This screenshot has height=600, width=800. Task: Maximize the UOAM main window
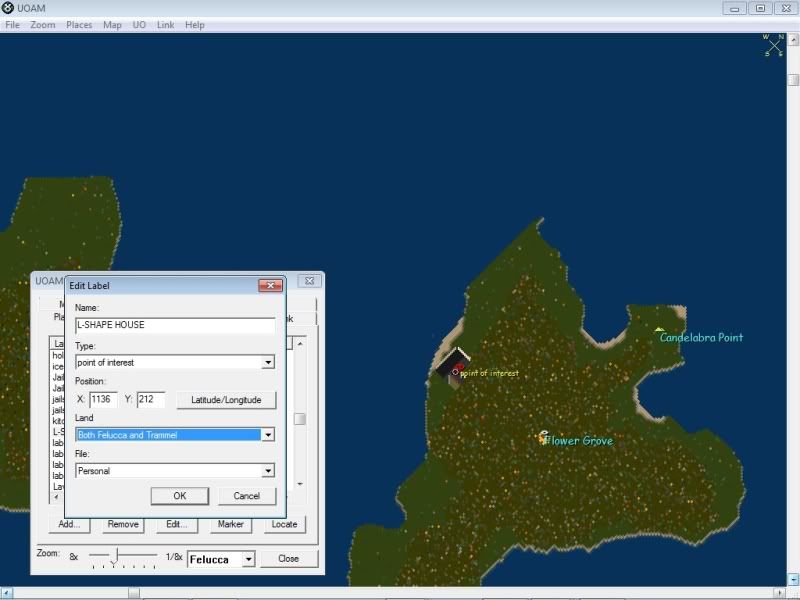click(760, 8)
